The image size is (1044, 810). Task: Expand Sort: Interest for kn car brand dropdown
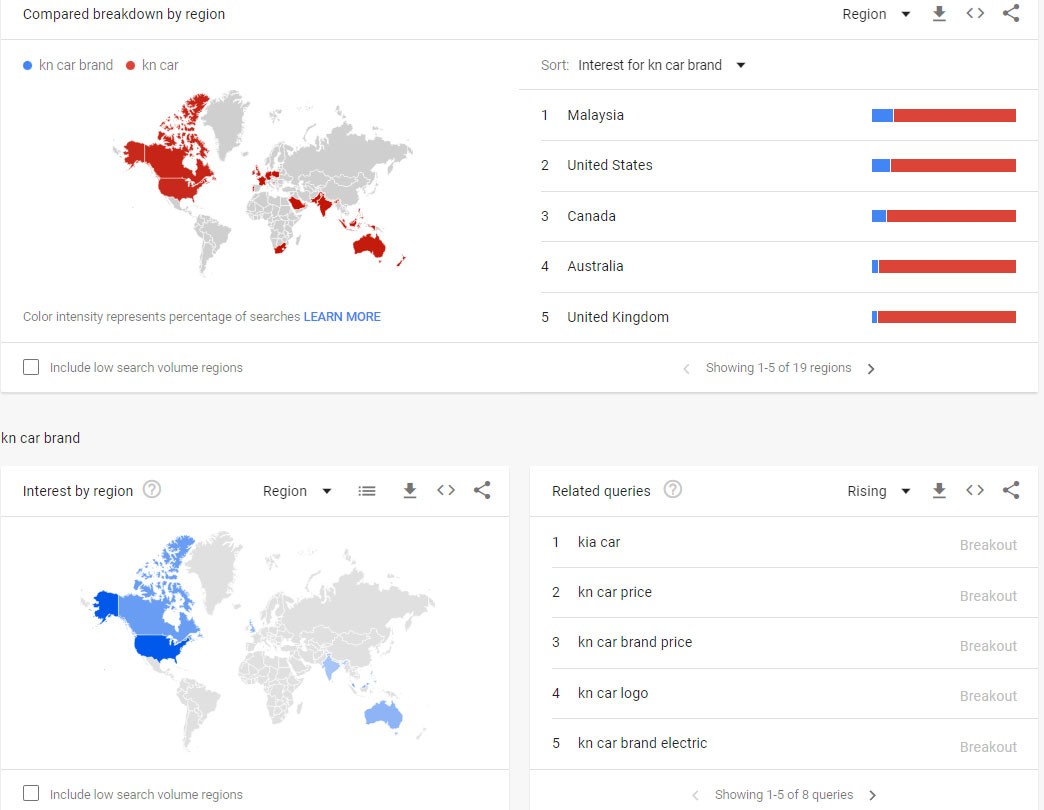[x=660, y=65]
